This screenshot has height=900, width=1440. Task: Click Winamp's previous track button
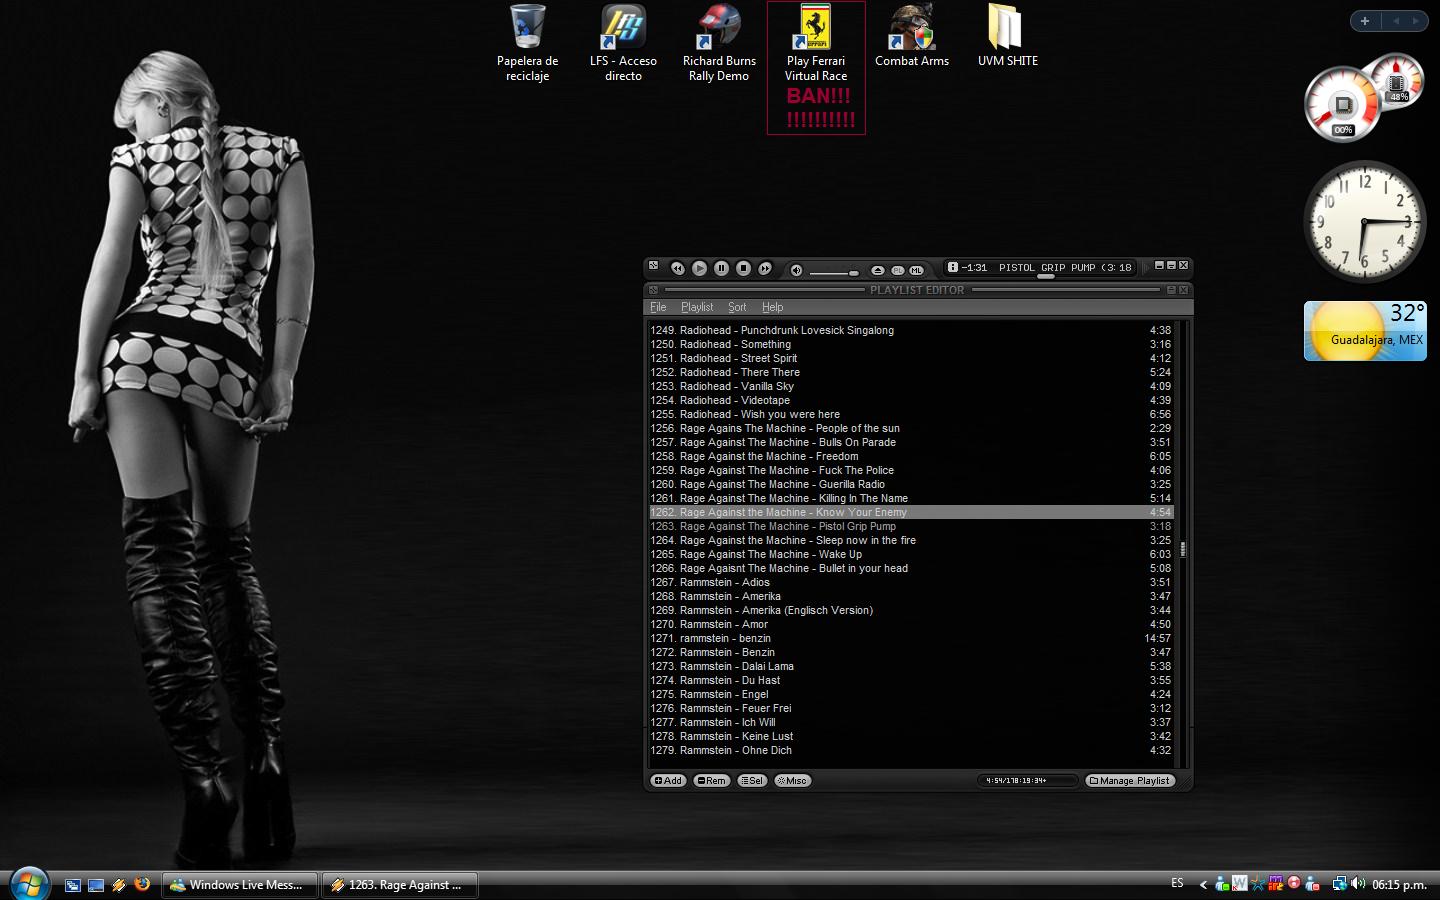click(677, 268)
